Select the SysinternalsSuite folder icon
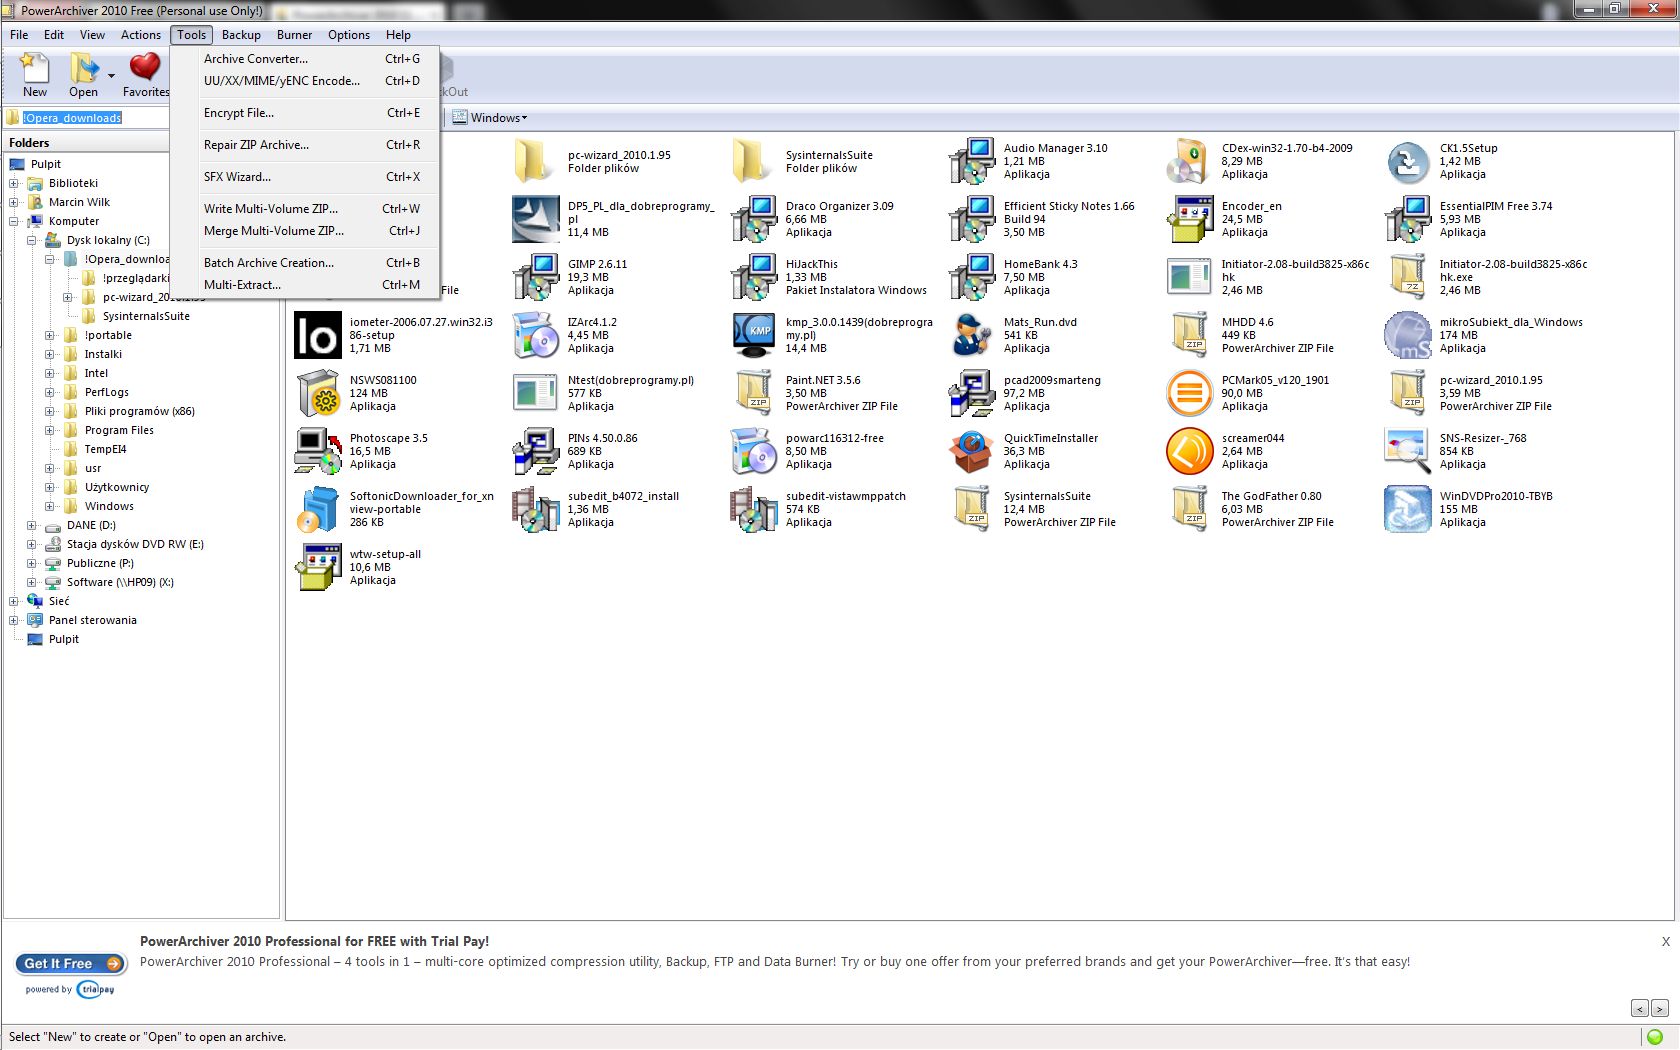 point(752,161)
